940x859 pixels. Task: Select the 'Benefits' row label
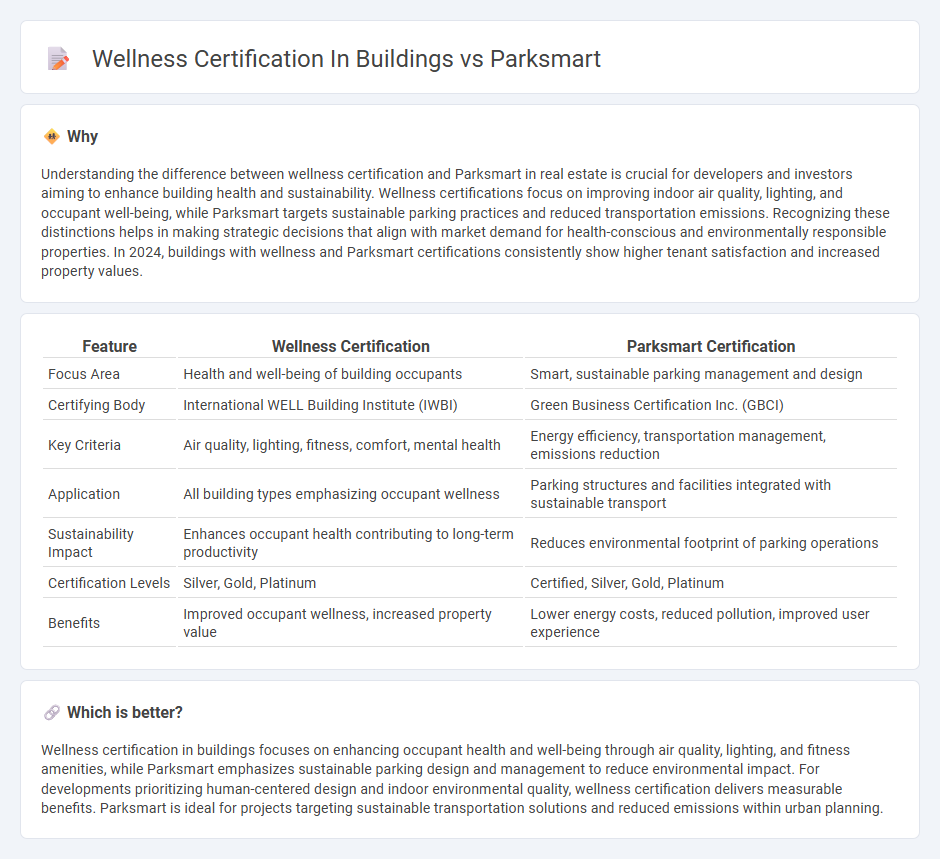pos(74,623)
